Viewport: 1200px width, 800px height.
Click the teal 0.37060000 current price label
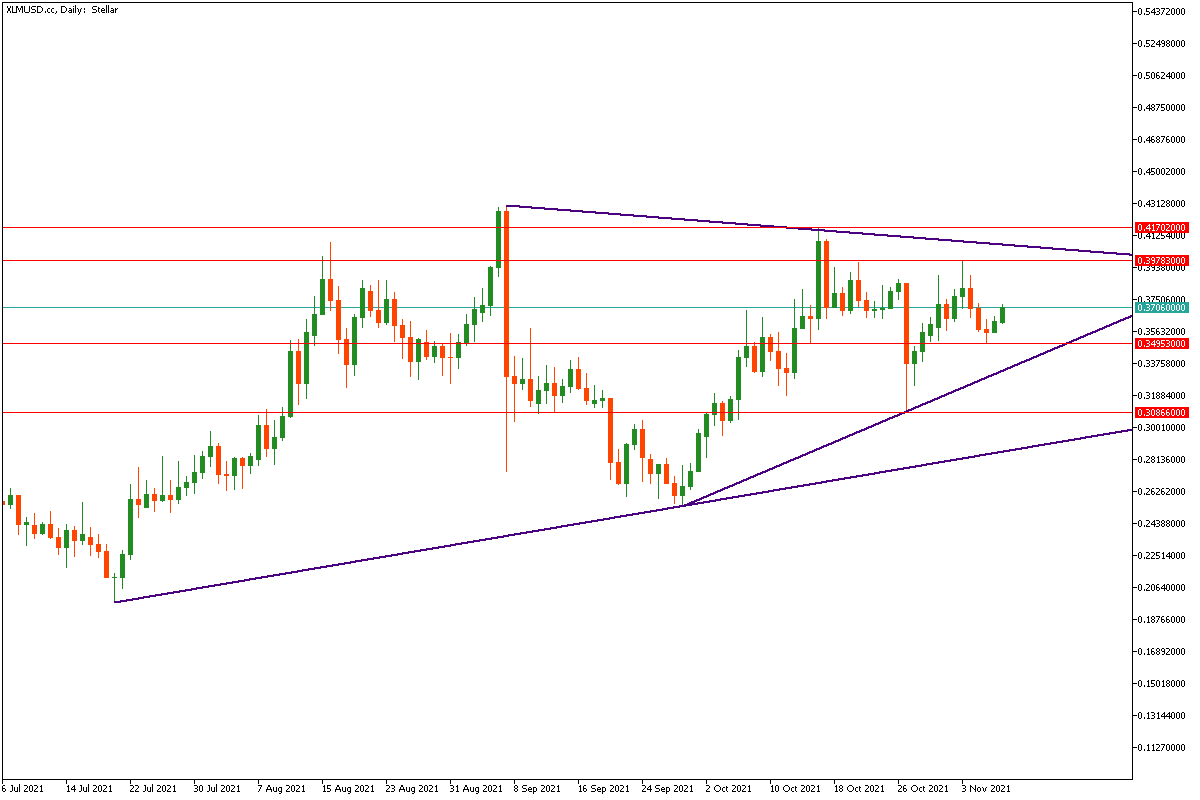1161,308
